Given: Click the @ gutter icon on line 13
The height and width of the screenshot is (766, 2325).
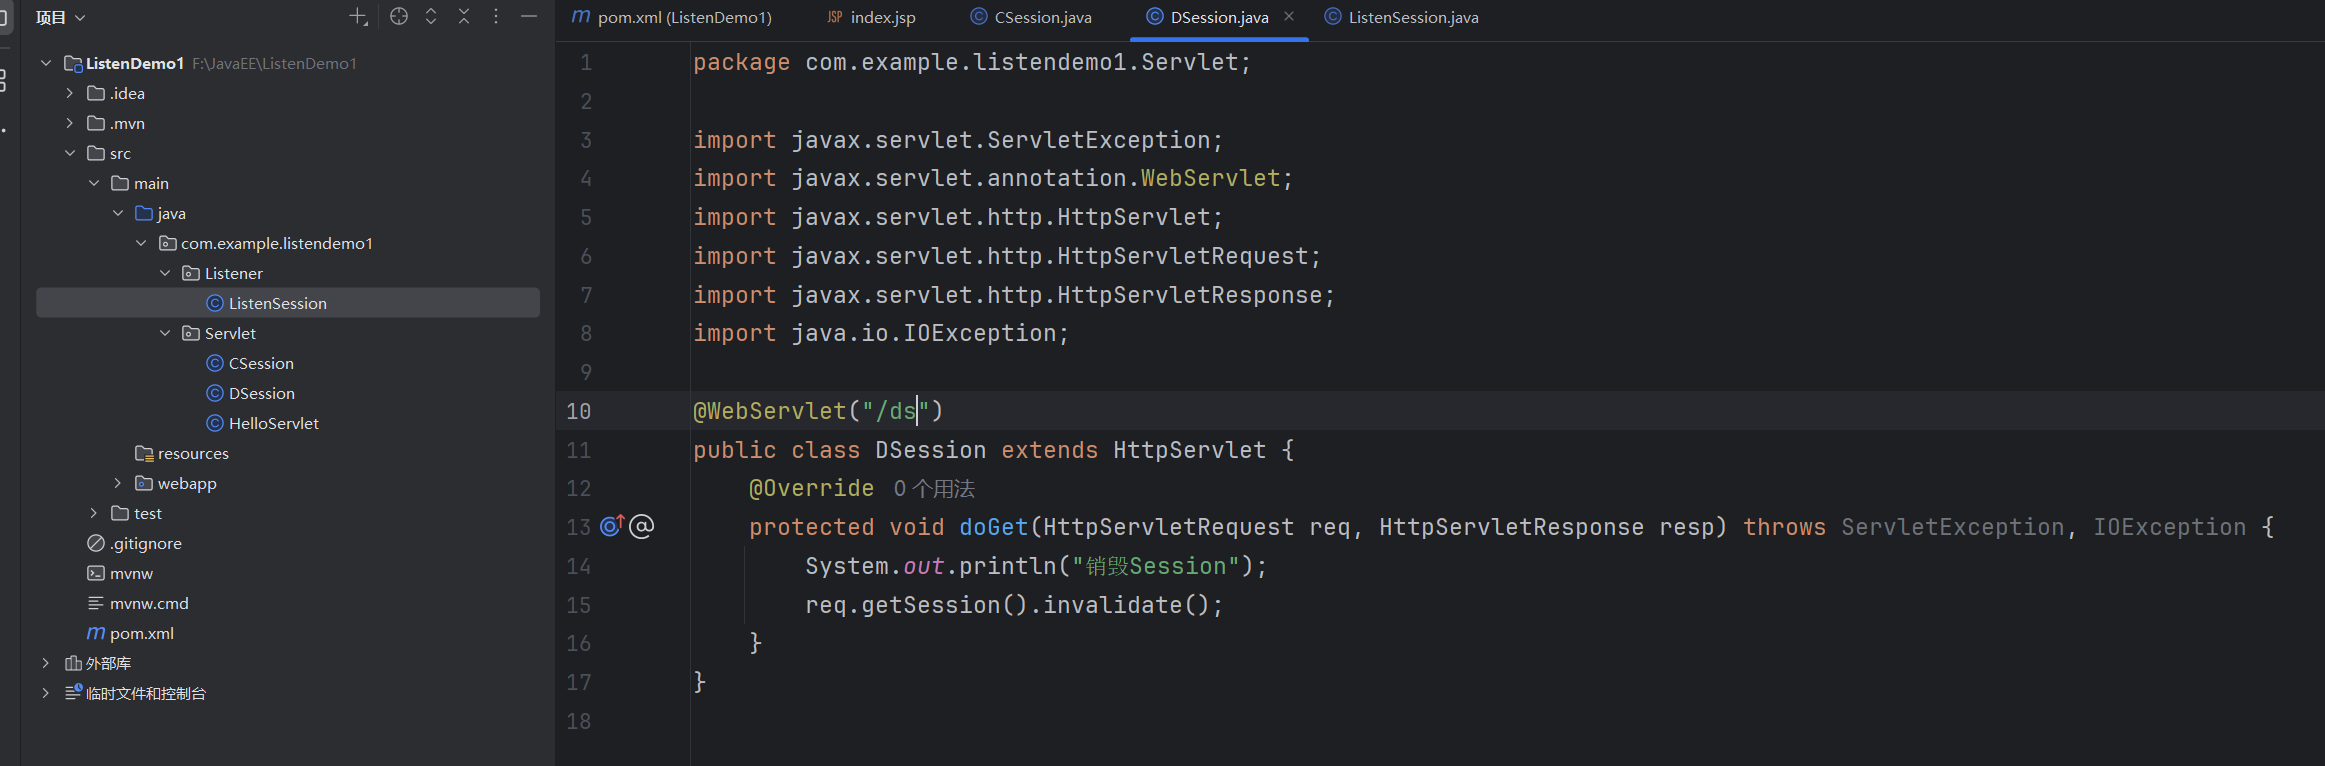Looking at the screenshot, I should [x=642, y=526].
